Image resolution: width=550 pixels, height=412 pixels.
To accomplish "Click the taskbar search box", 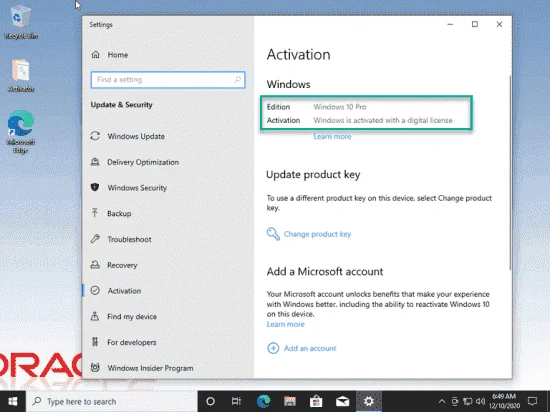I will [112, 401].
